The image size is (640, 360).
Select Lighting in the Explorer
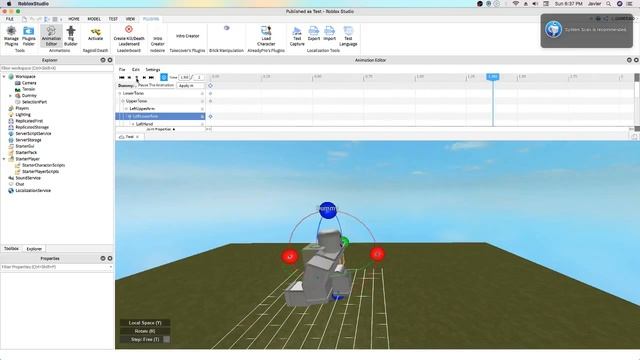(x=23, y=115)
